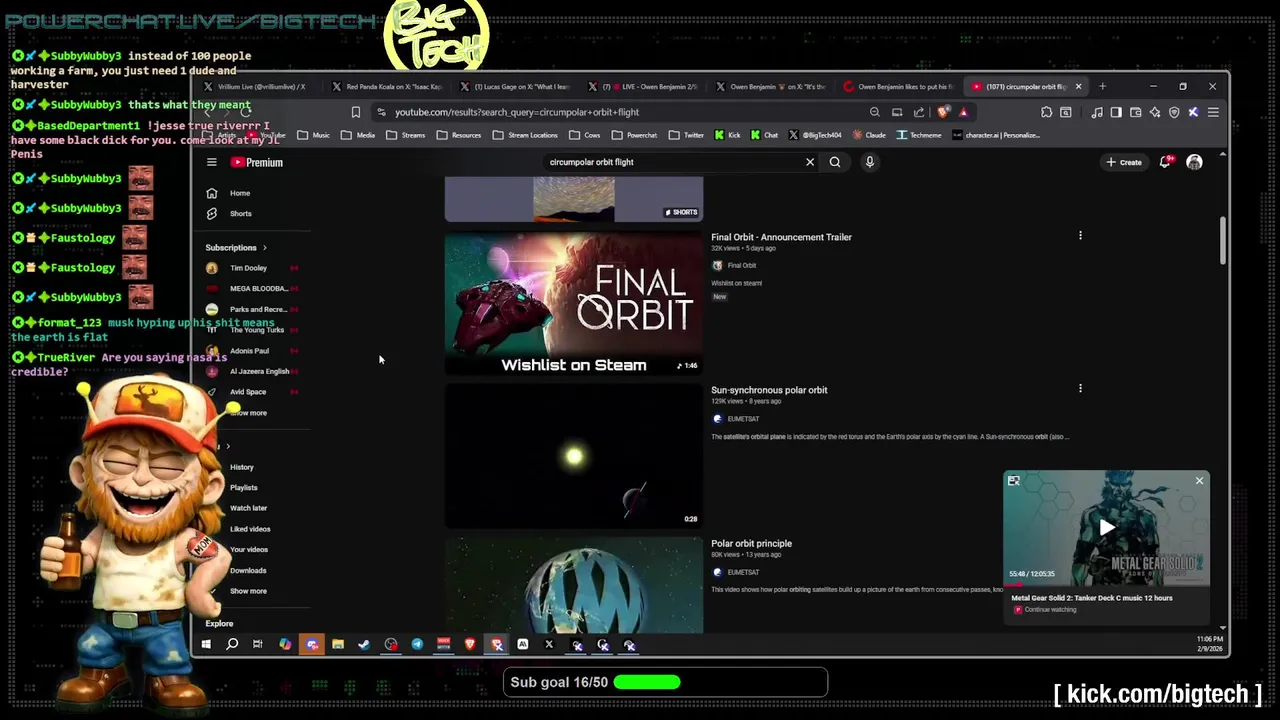Click the Final Orbit video thumbnail

(574, 305)
